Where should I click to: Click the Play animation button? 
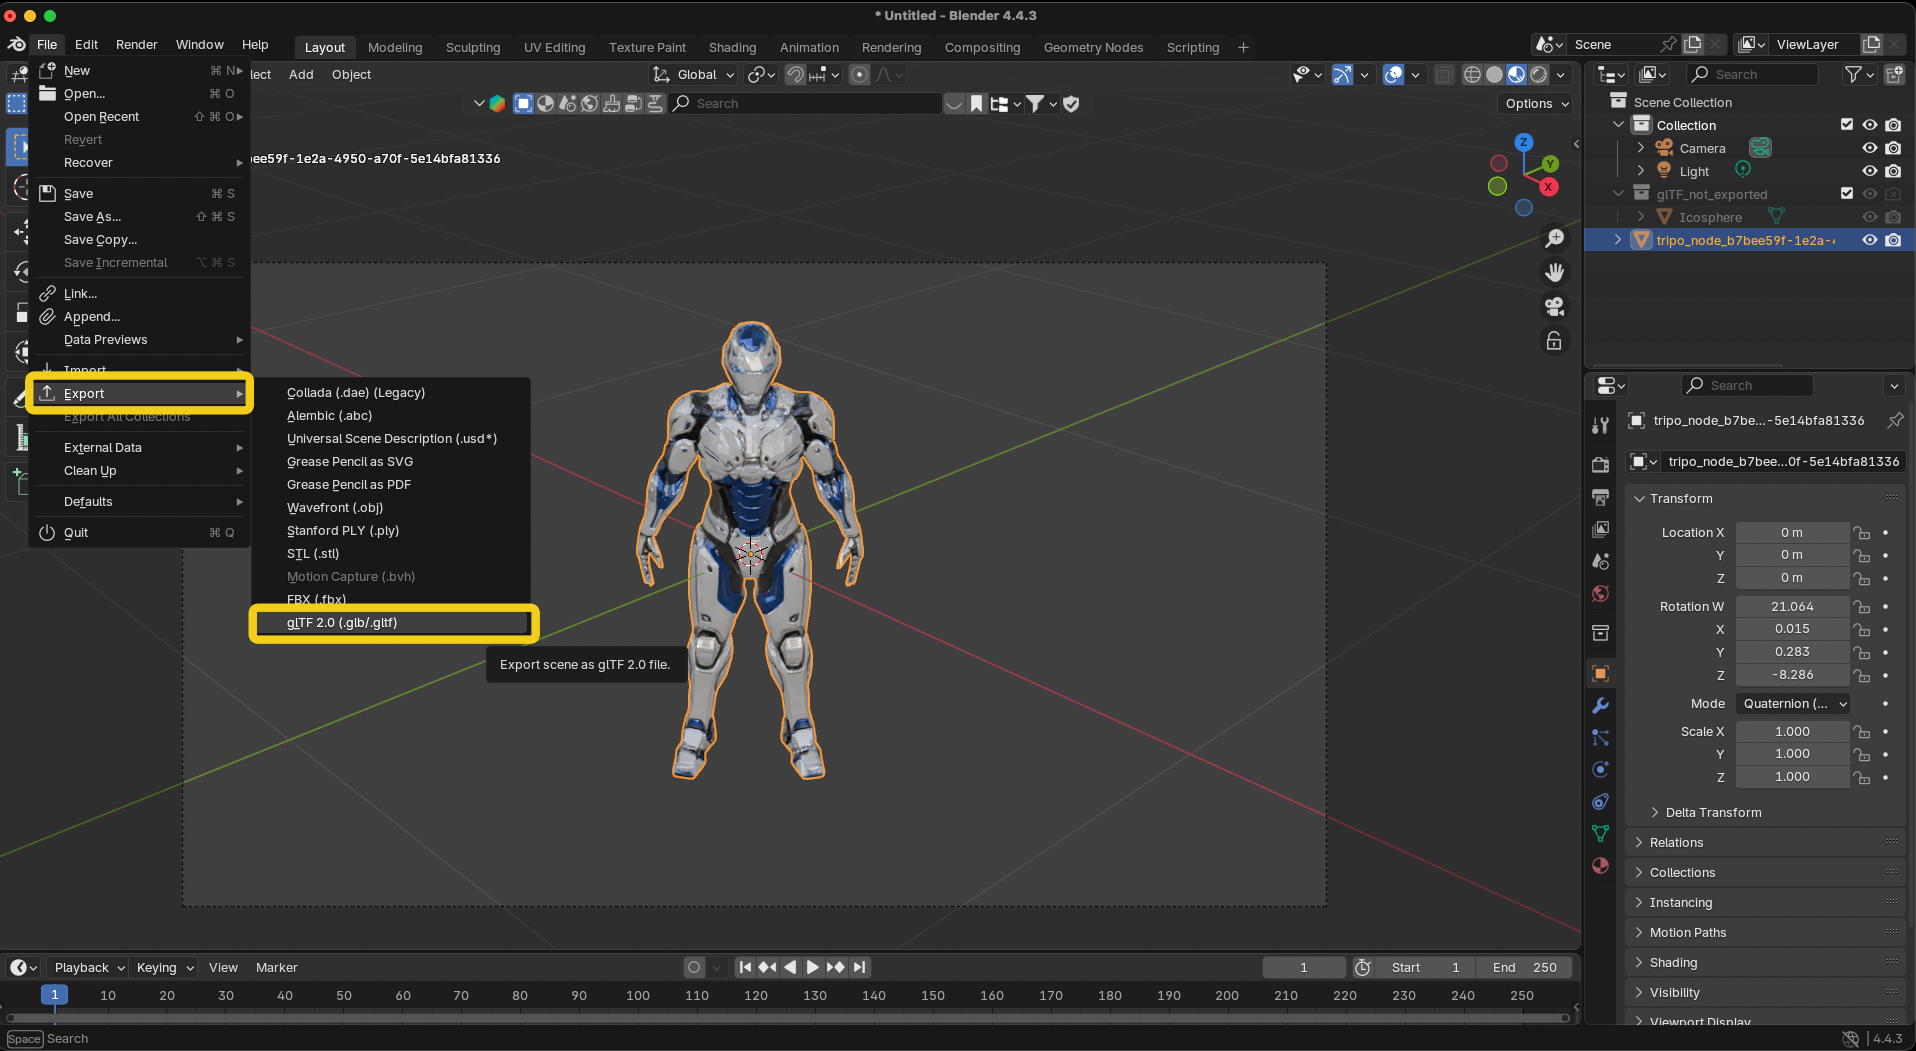pyautogui.click(x=812, y=967)
